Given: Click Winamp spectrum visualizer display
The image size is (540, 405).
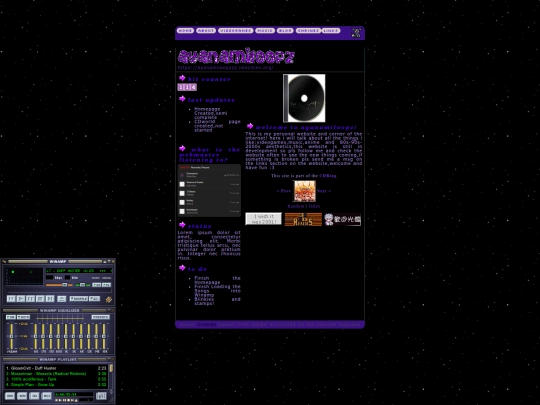Looking at the screenshot, I should tap(25, 276).
